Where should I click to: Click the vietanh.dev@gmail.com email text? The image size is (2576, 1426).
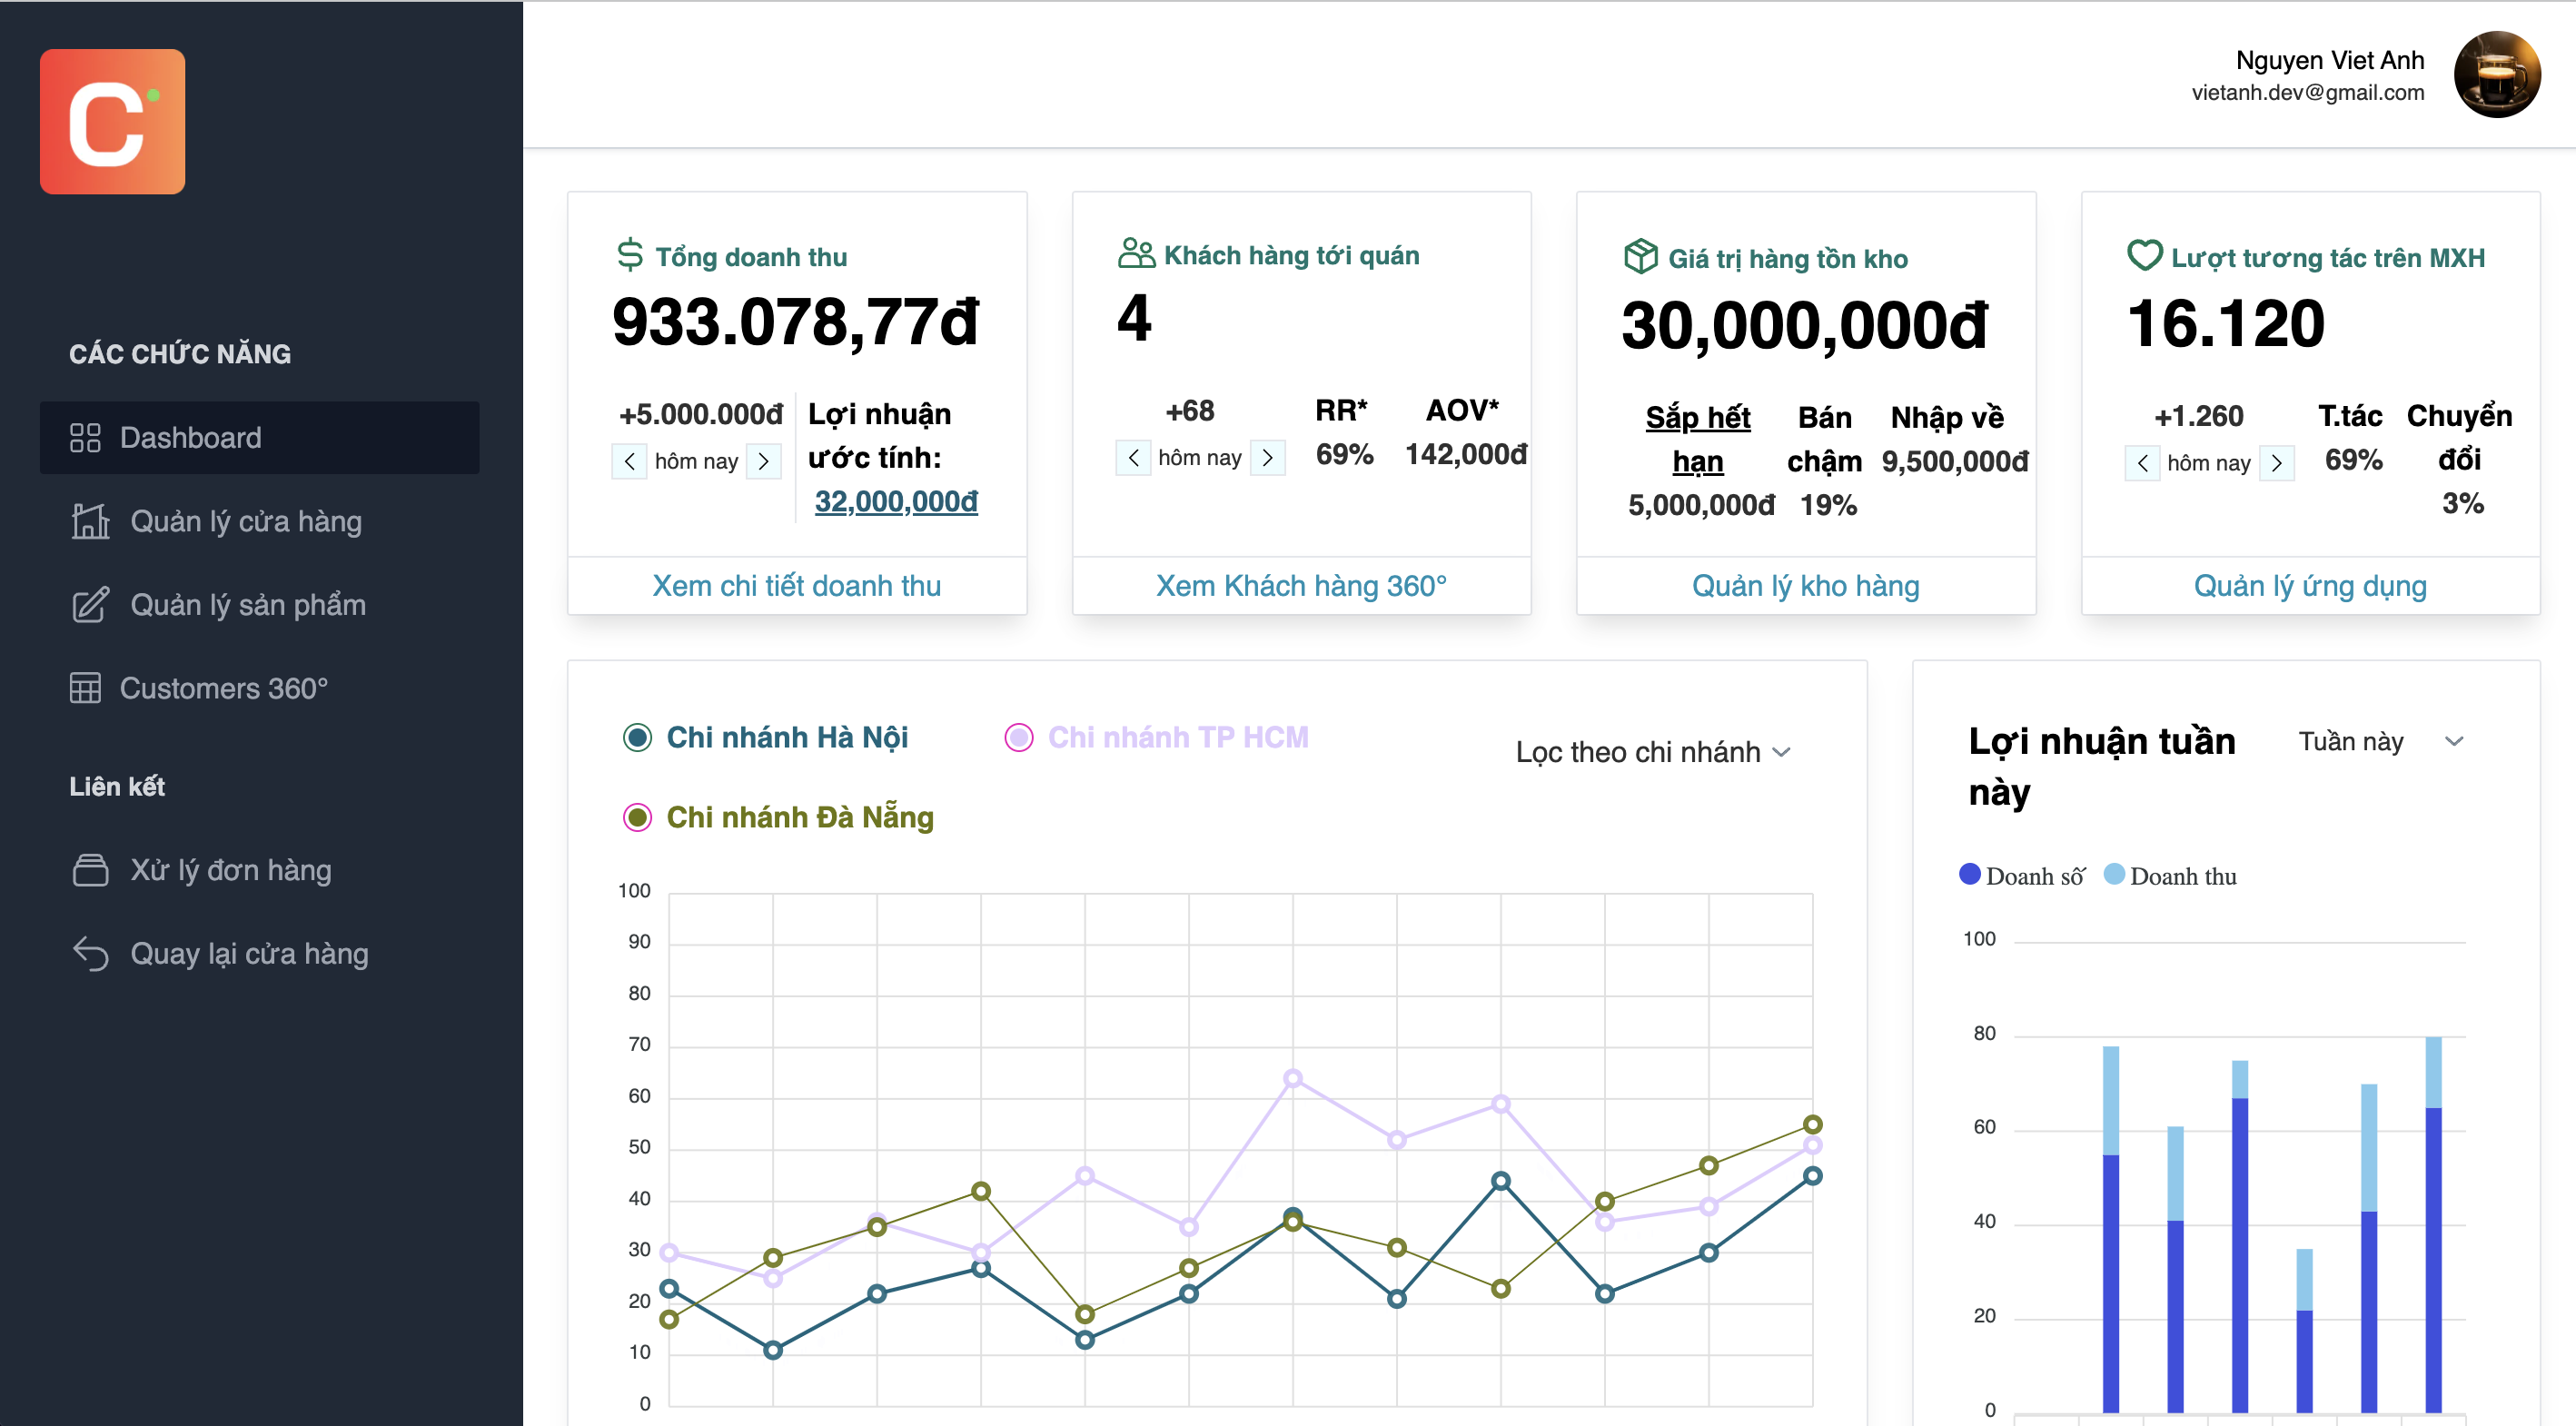2308,93
